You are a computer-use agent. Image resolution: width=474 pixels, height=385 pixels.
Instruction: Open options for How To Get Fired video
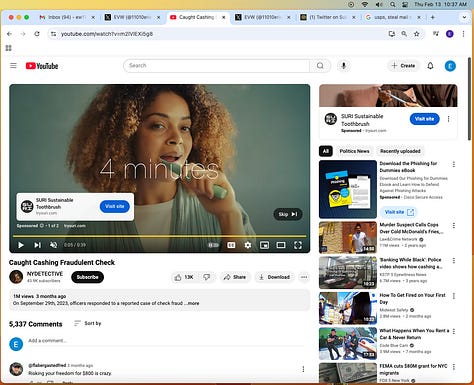tap(454, 296)
